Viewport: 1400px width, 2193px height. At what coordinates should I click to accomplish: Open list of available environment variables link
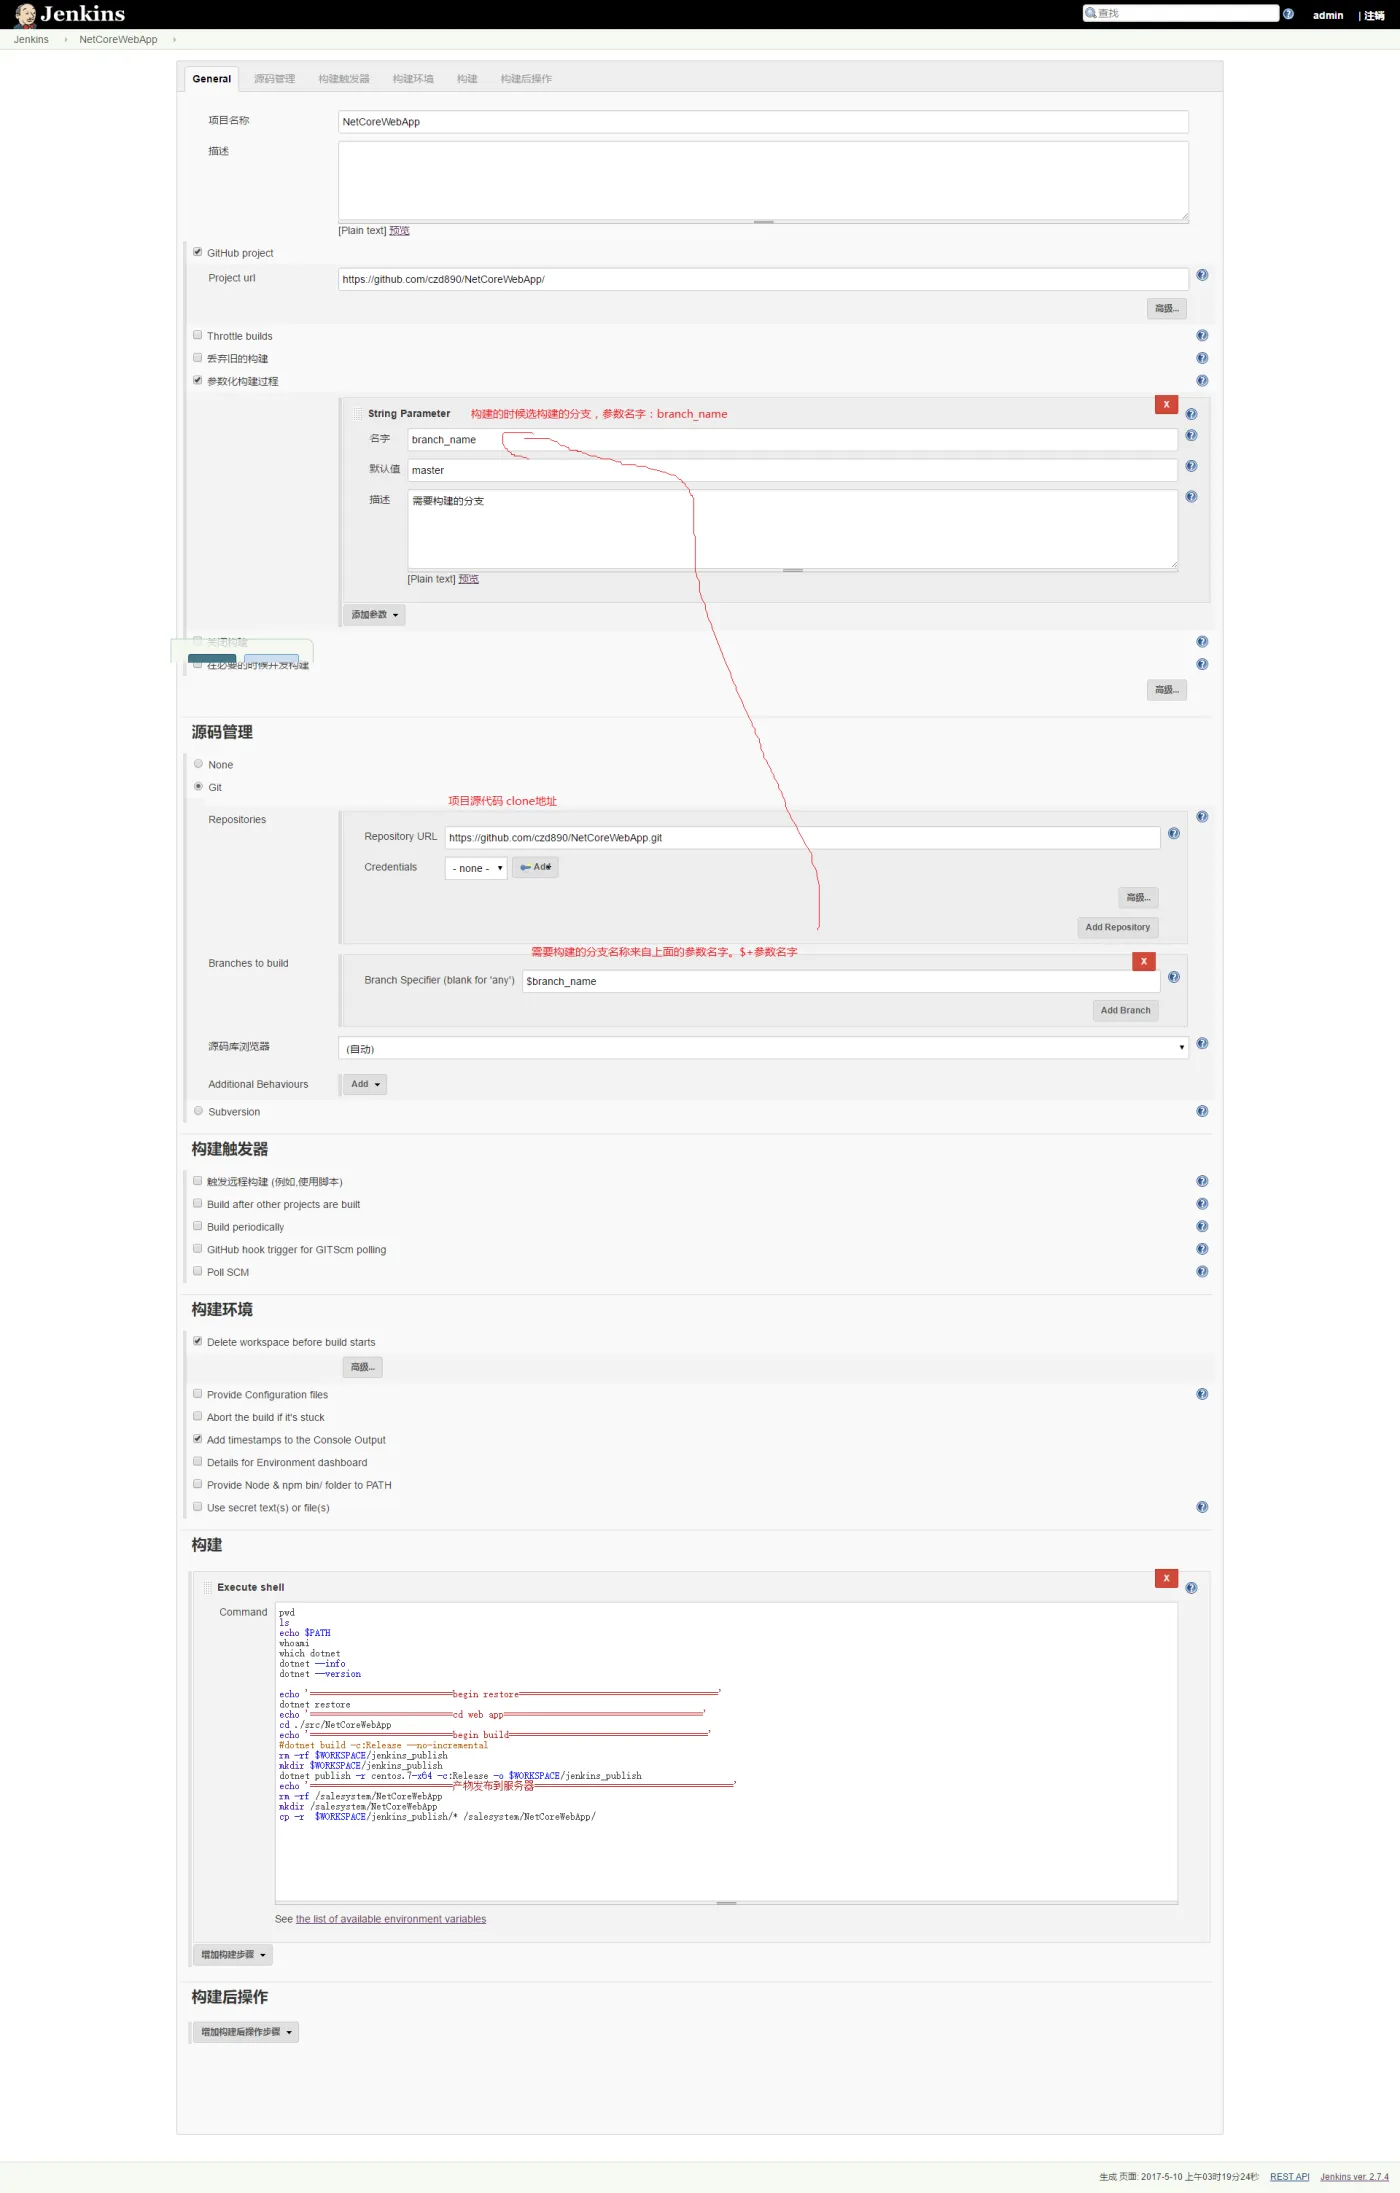click(391, 1919)
